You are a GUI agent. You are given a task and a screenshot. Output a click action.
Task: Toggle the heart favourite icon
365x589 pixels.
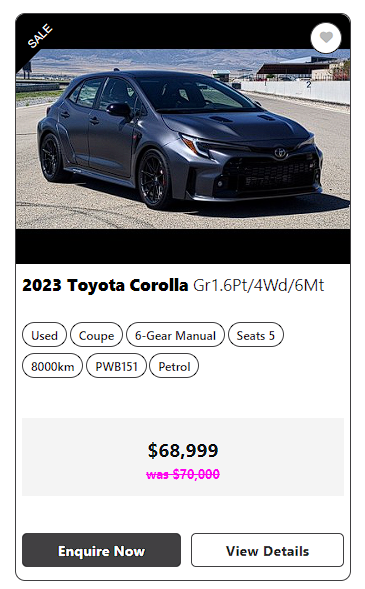tap(326, 38)
